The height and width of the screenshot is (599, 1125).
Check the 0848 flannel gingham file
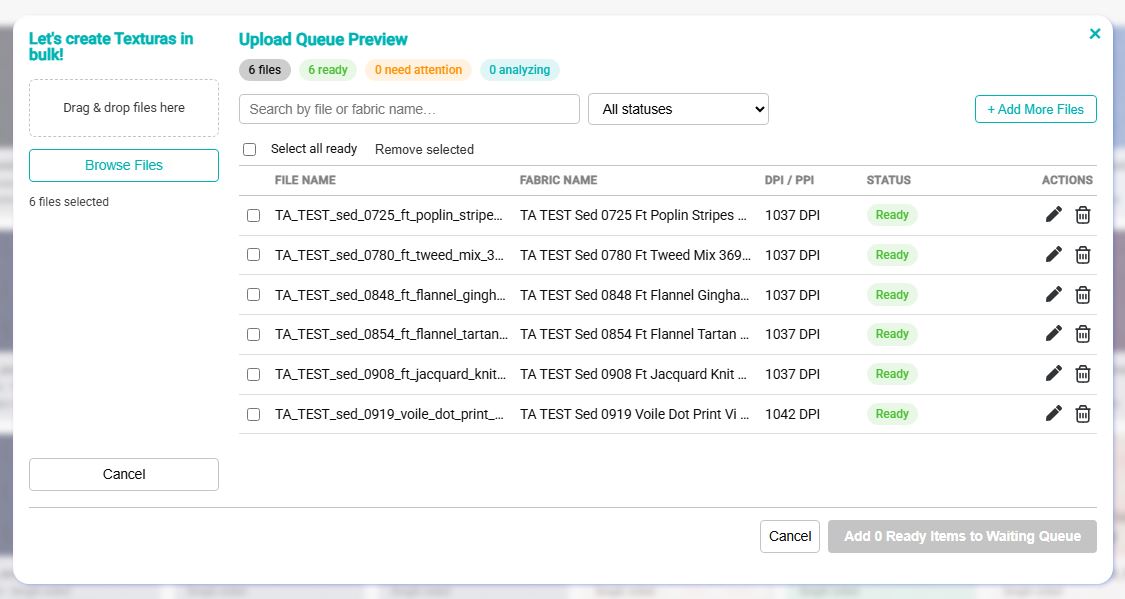click(x=253, y=295)
